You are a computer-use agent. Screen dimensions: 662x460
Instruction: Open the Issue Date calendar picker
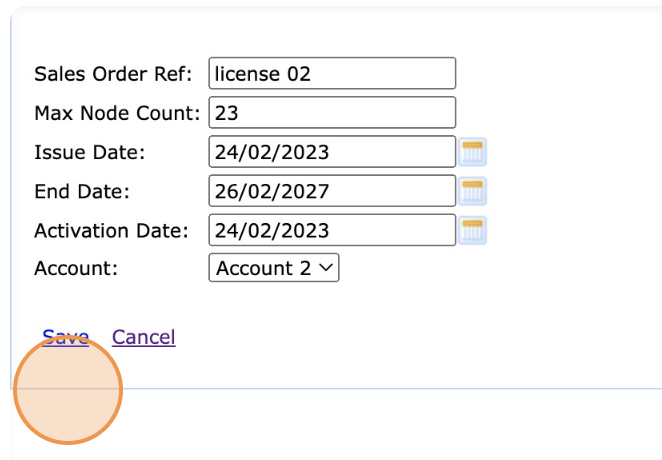click(x=472, y=152)
